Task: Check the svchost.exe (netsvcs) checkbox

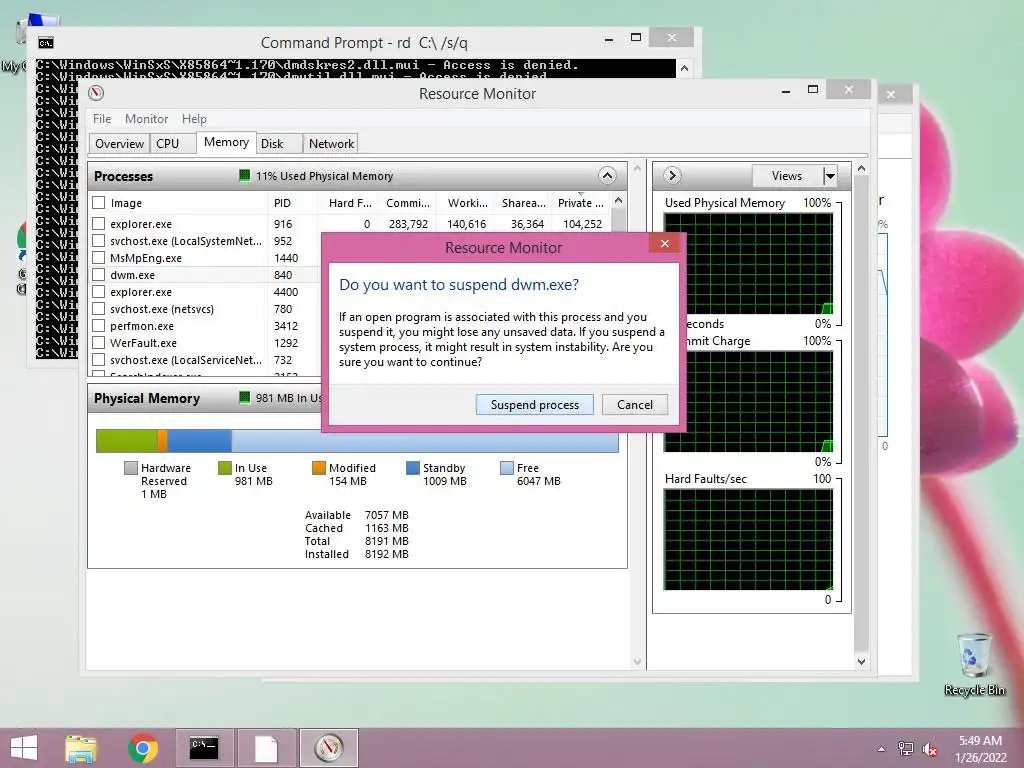Action: coord(99,308)
